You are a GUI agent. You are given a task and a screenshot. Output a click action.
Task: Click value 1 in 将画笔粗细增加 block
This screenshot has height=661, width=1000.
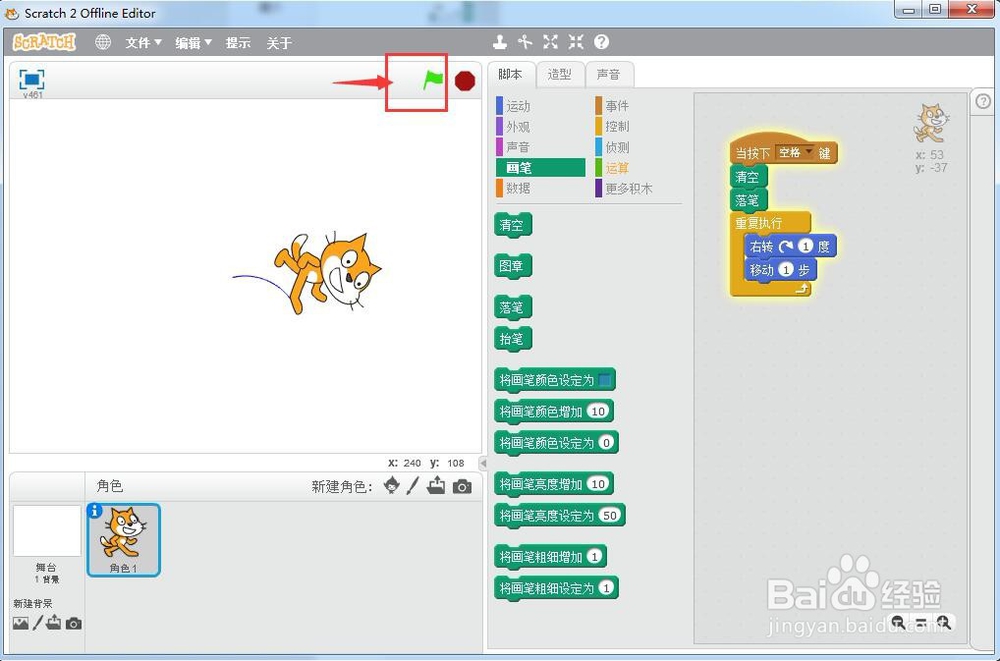point(594,556)
